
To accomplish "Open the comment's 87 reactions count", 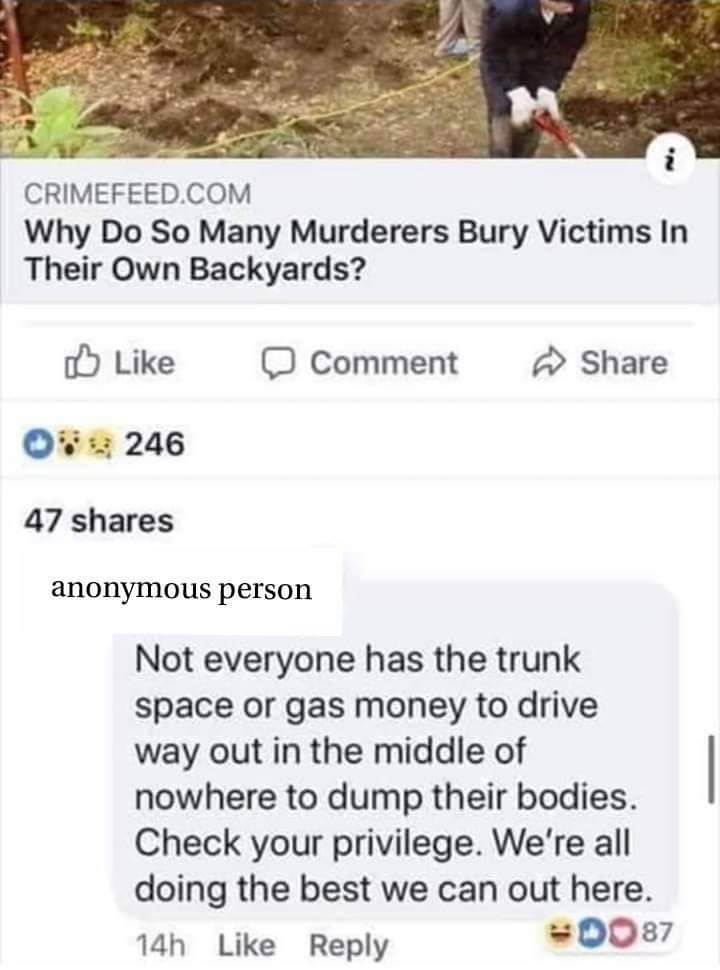I will 658,932.
